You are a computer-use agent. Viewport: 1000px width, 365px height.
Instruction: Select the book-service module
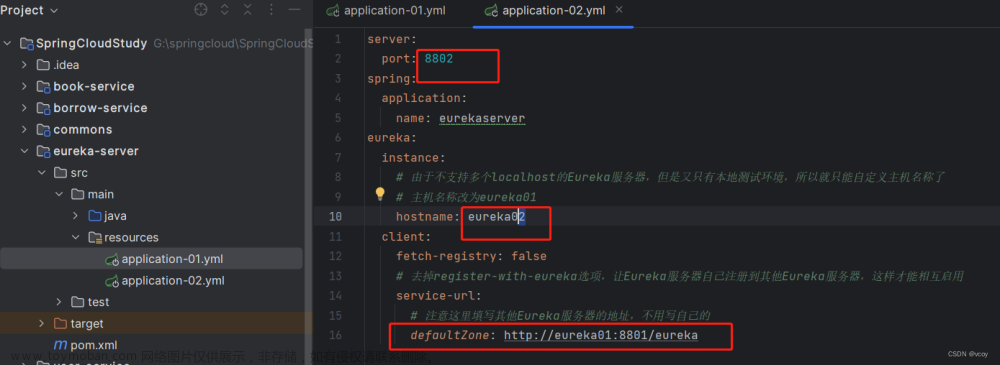(x=94, y=87)
